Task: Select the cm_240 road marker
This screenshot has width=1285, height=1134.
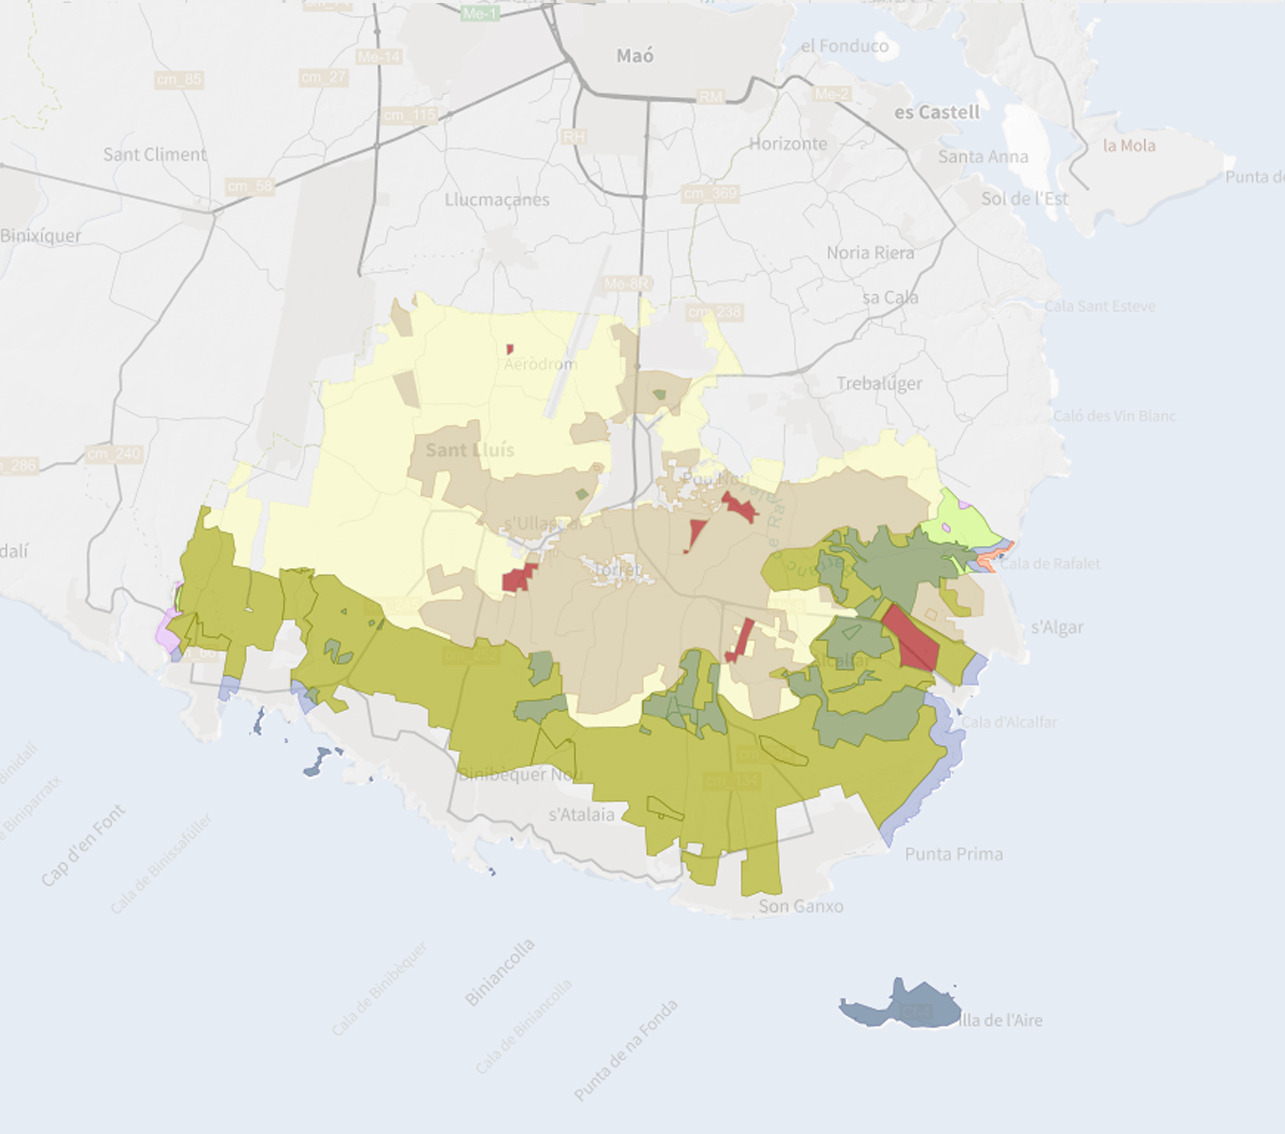Action: pos(113,453)
